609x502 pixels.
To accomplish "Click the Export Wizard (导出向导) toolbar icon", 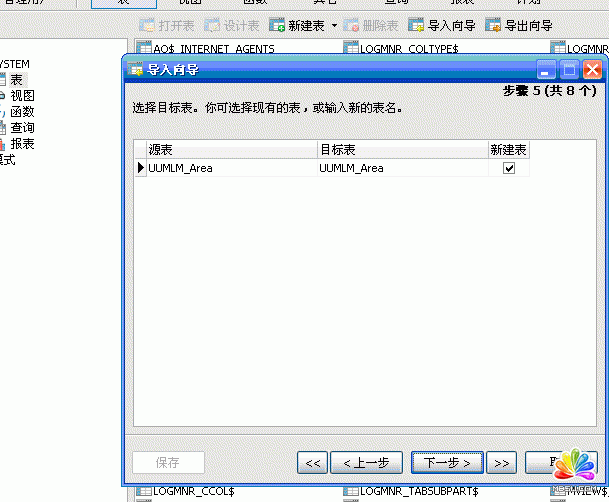I will pos(492,25).
